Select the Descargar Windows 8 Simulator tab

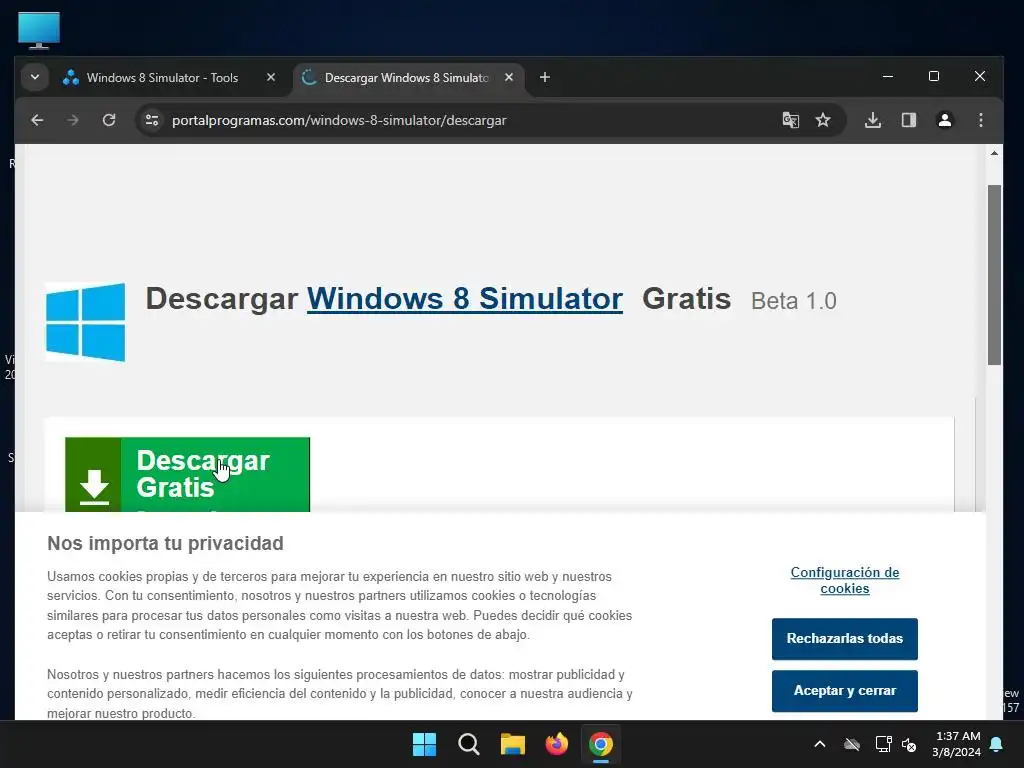click(x=406, y=78)
